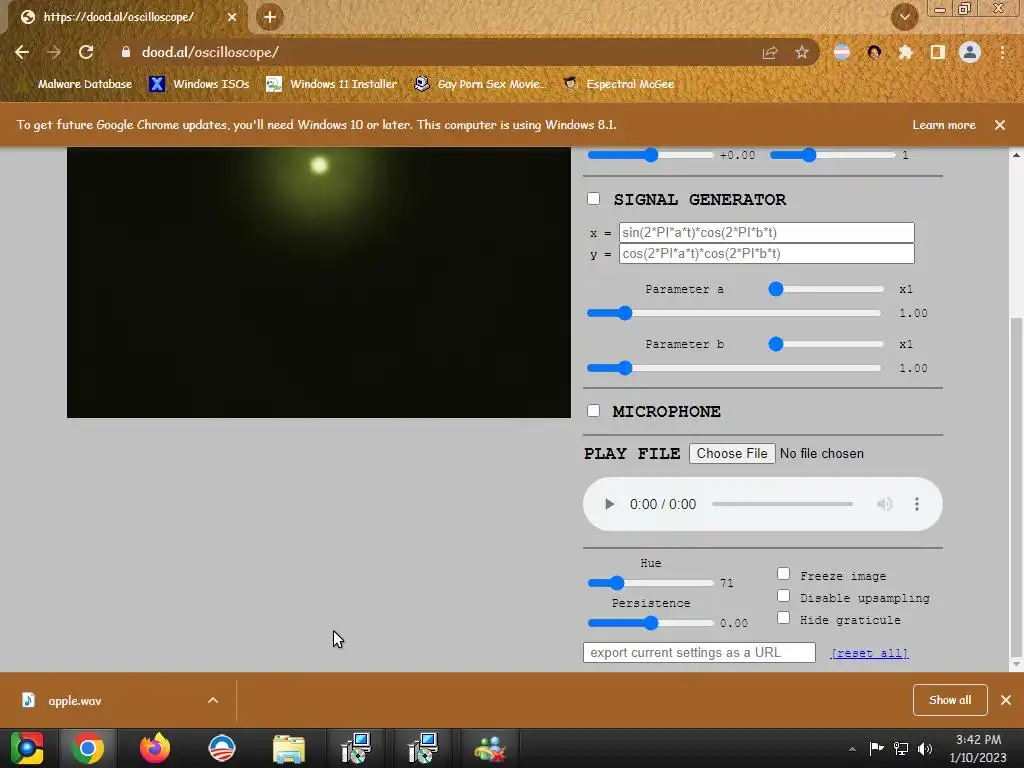Open downloaded apple.wav file
Image resolution: width=1024 pixels, height=768 pixels.
[74, 701]
